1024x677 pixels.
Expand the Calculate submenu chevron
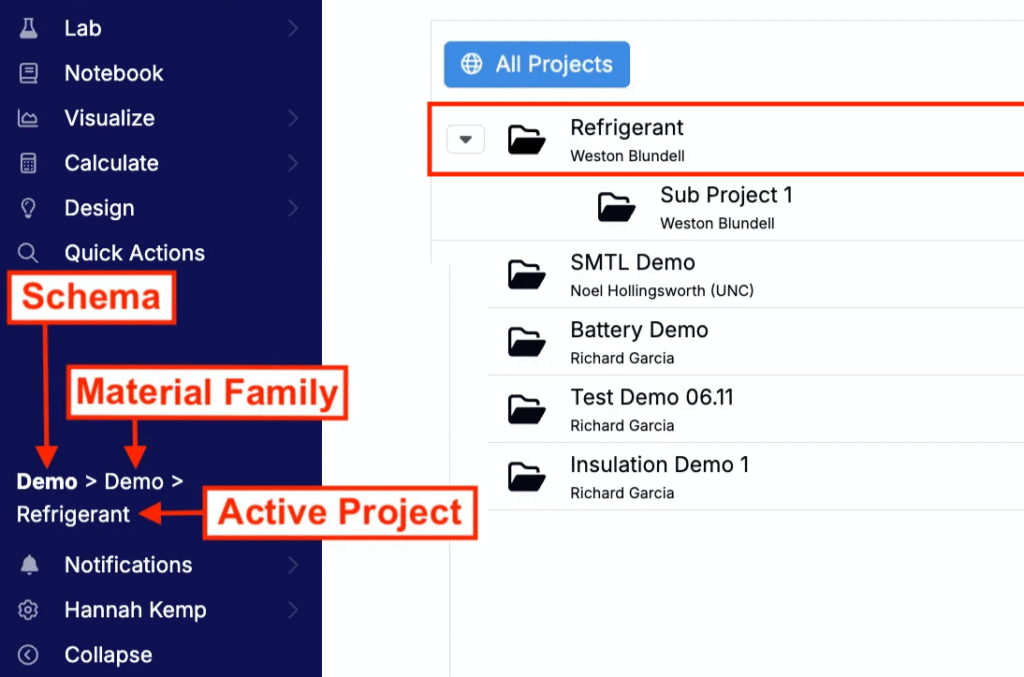(x=293, y=163)
